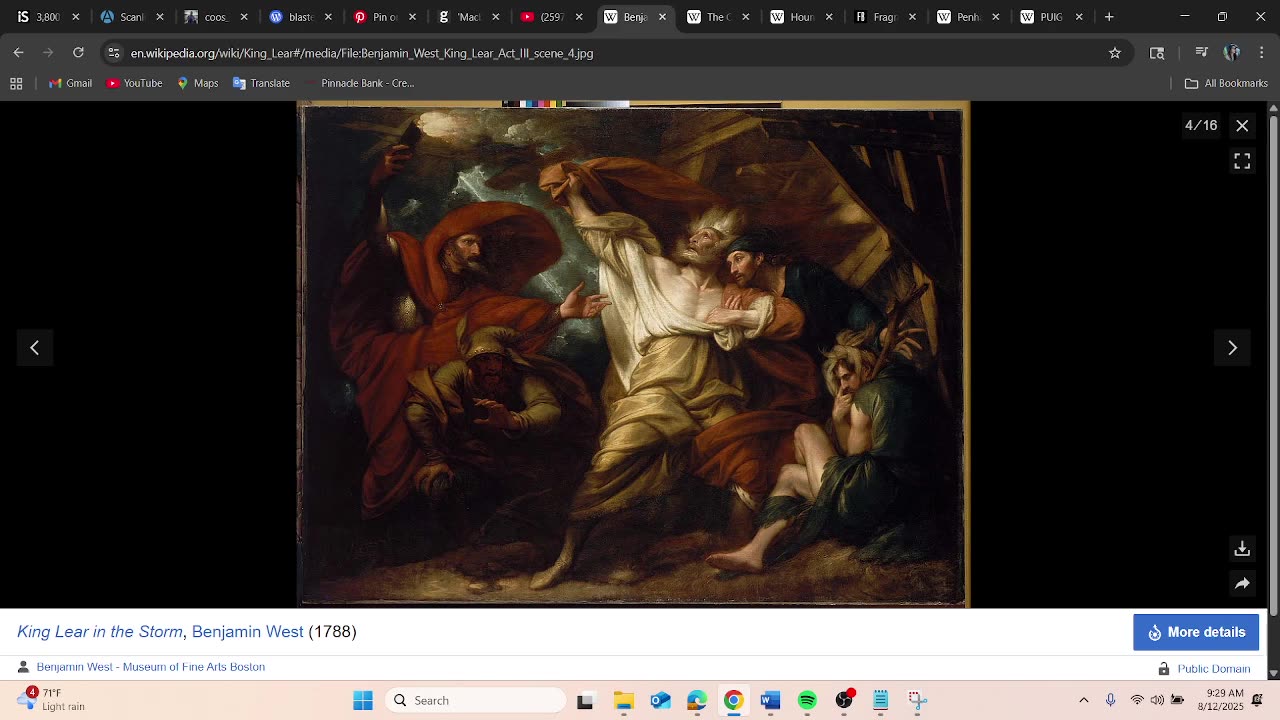The width and height of the screenshot is (1280, 720).
Task: Close the media viewer with the X
Action: [1242, 126]
